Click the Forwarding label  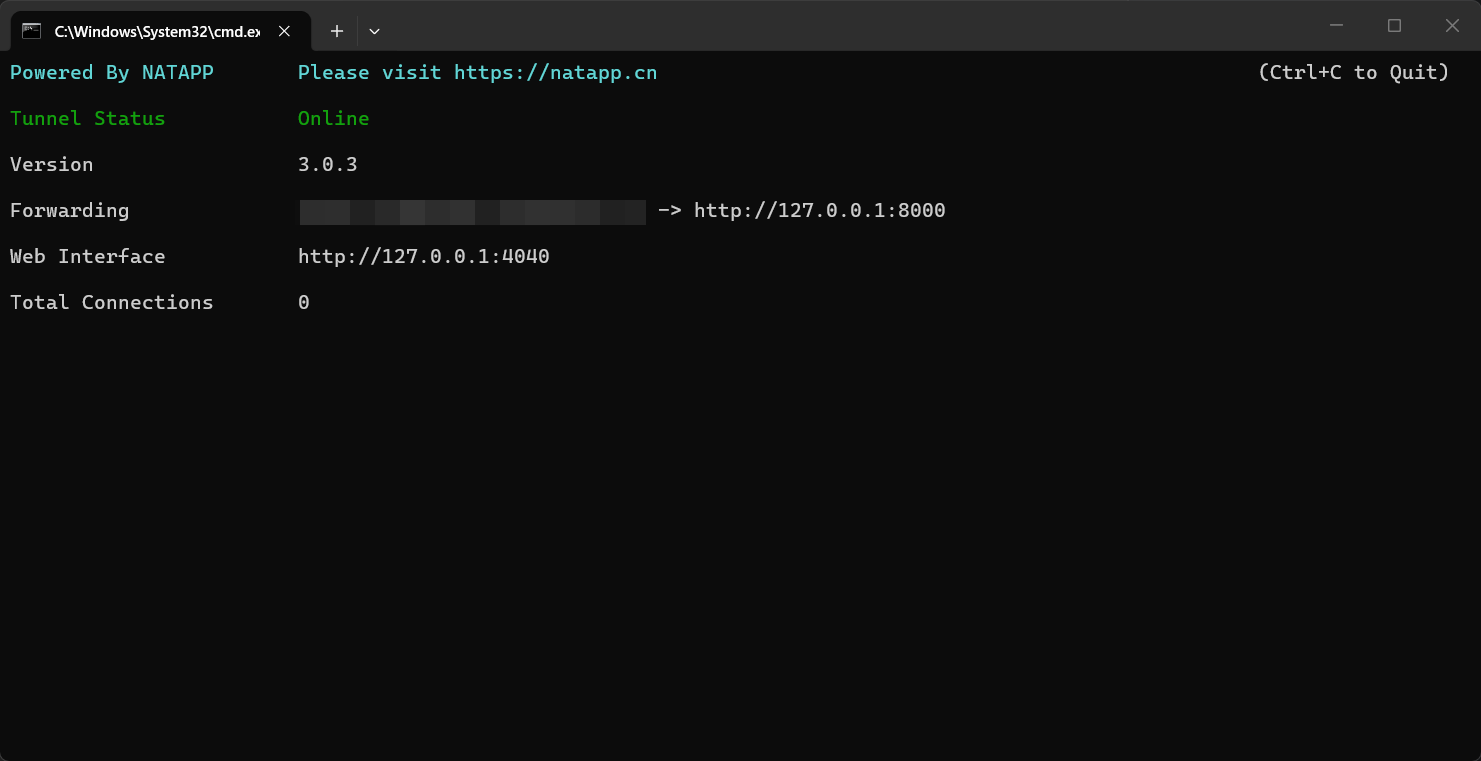70,211
